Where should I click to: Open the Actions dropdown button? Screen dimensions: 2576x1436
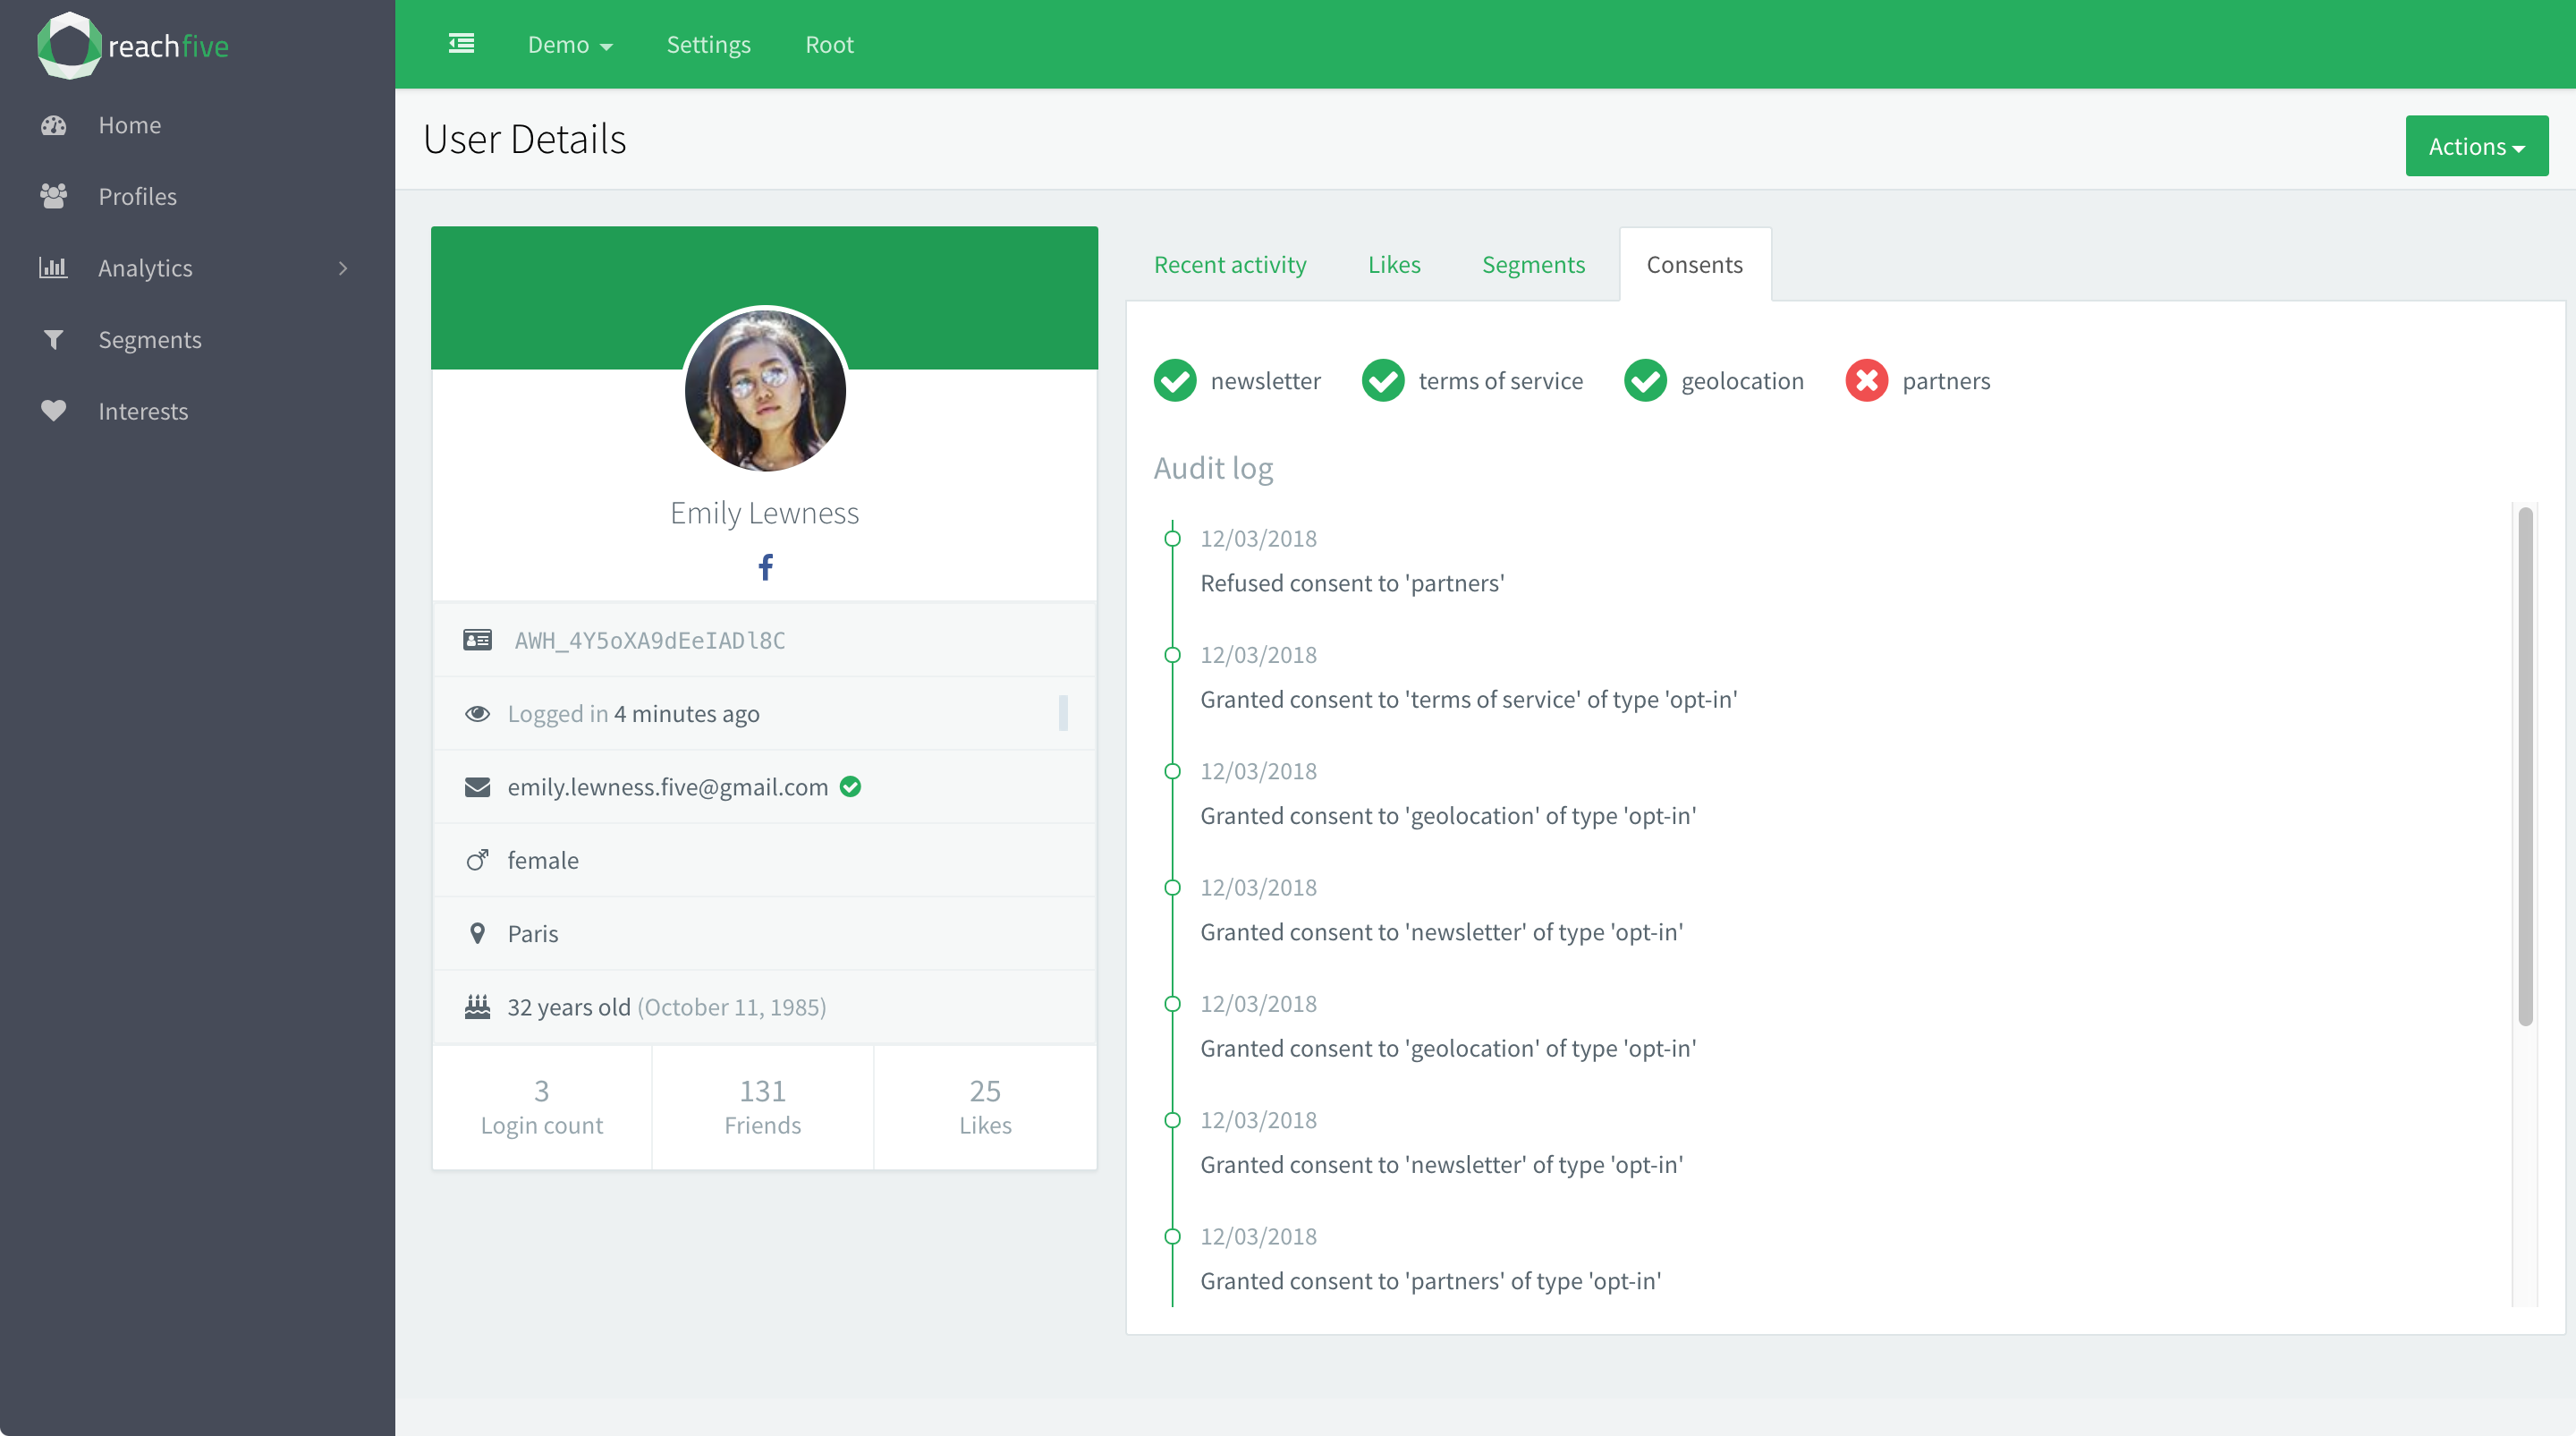coord(2476,146)
